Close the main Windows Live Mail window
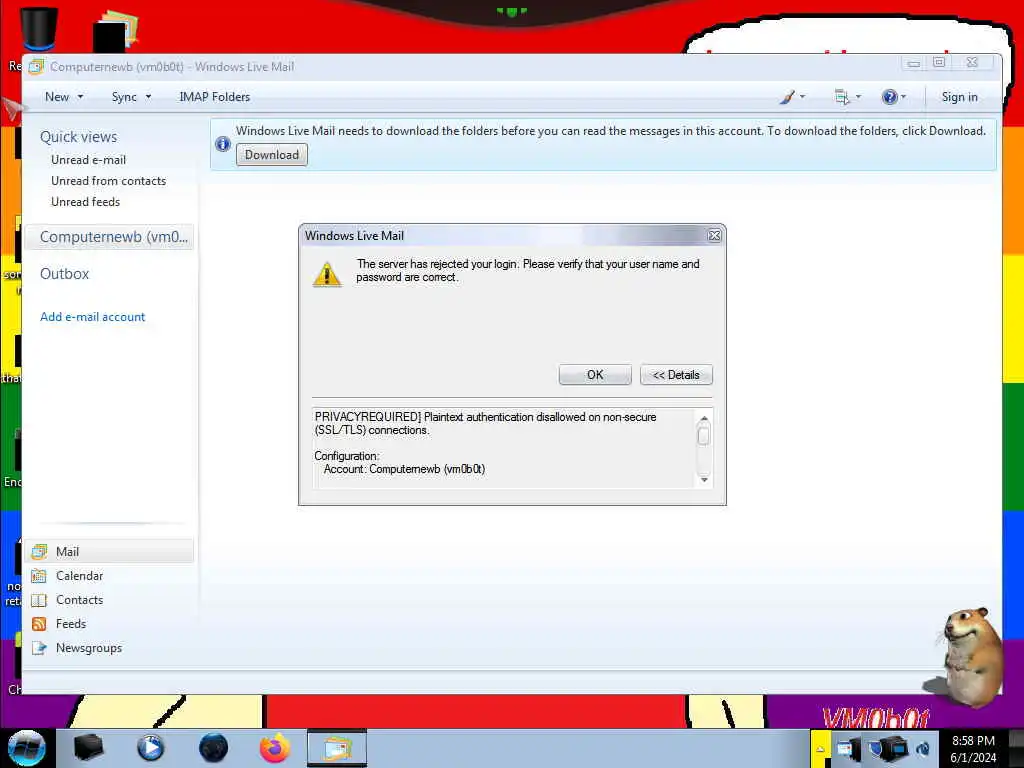 tap(972, 63)
